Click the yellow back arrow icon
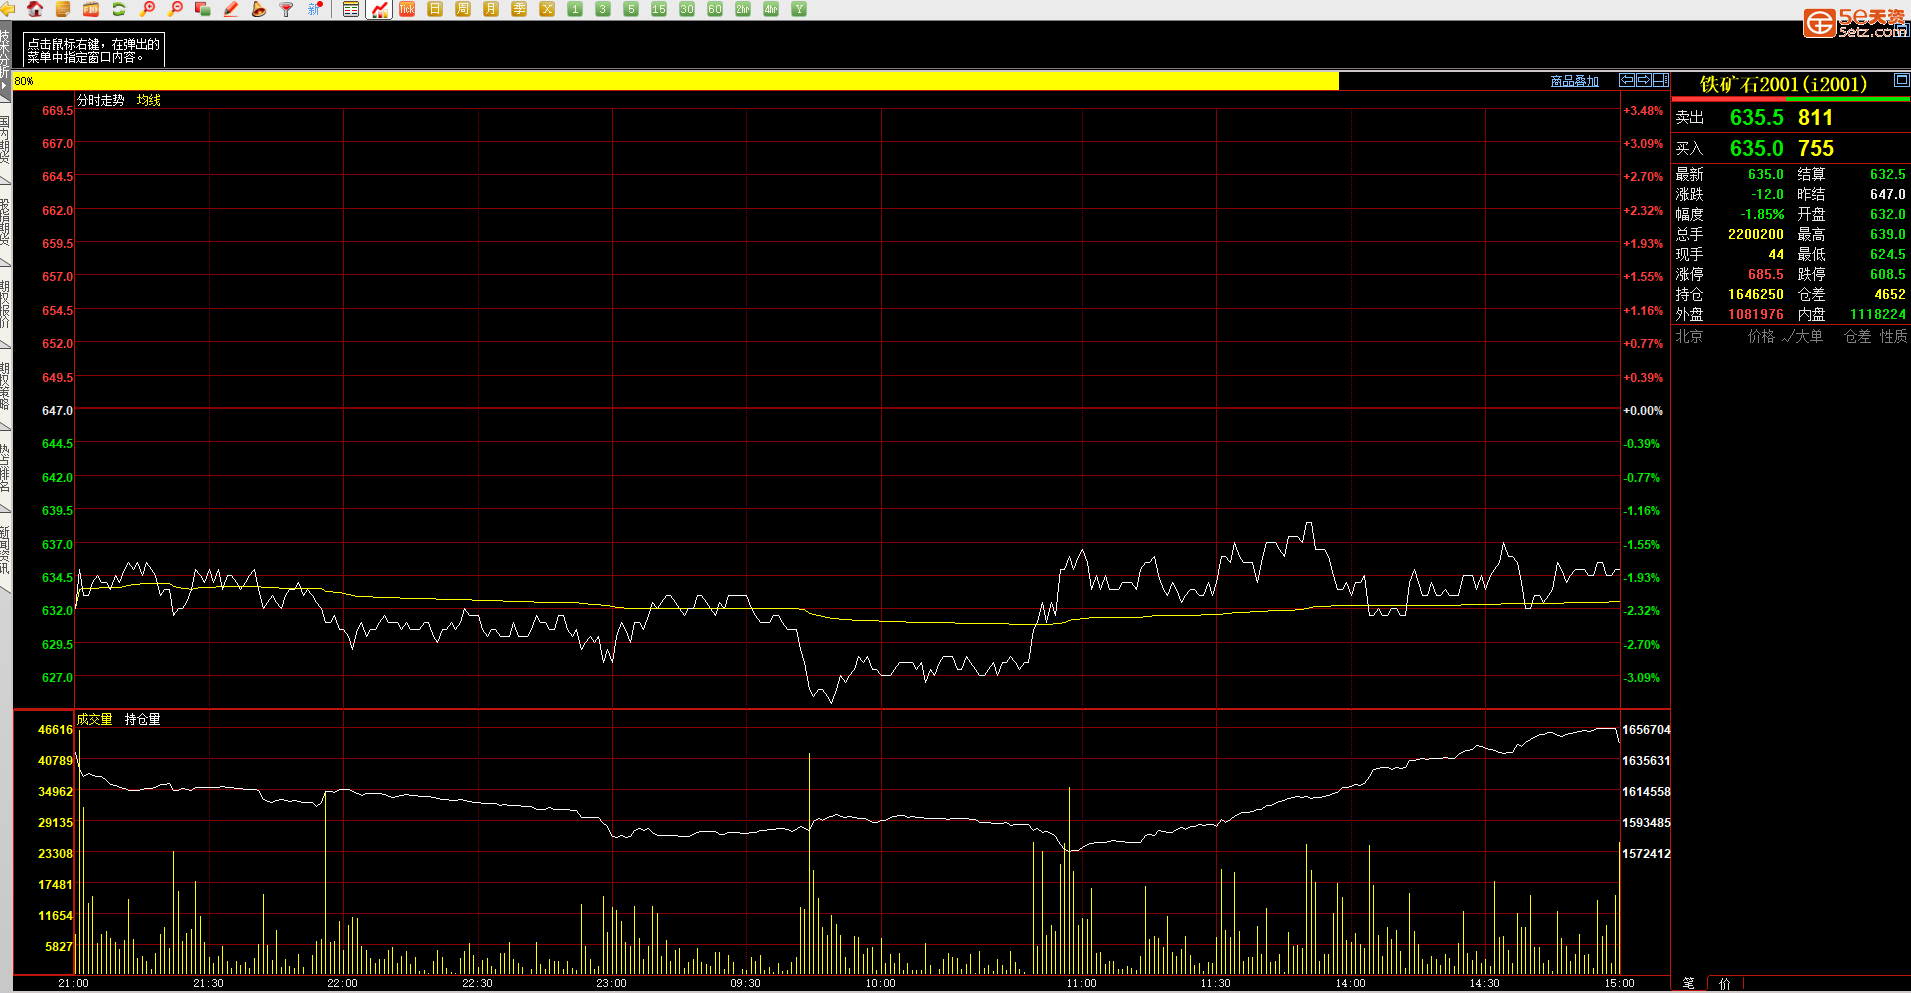This screenshot has width=1911, height=993. [x=8, y=9]
